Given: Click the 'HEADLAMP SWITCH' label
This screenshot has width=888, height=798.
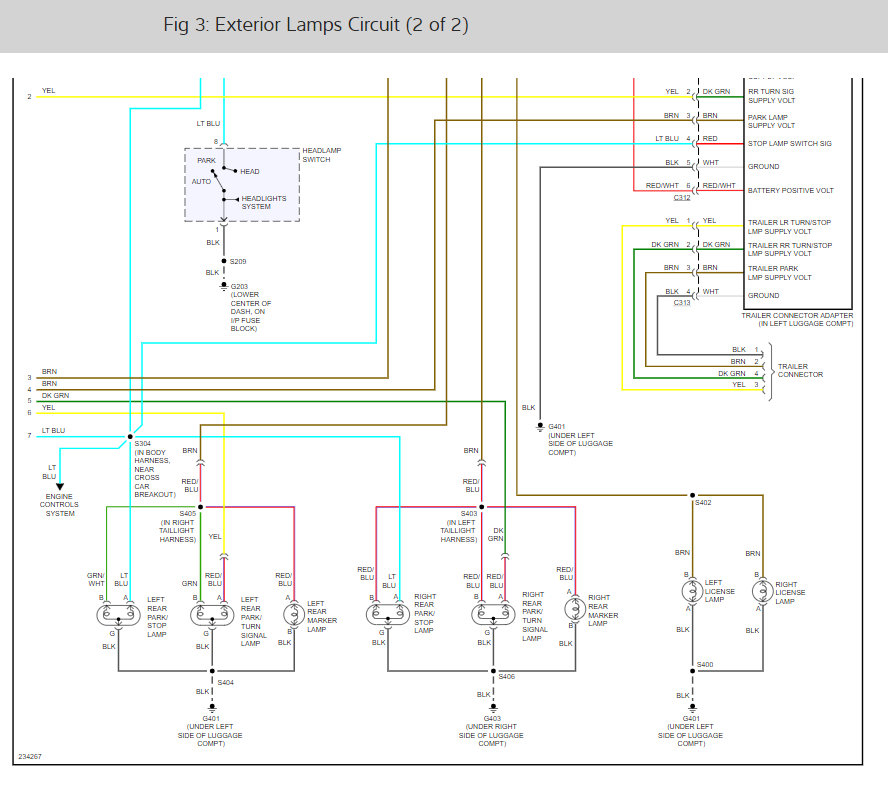Looking at the screenshot, I should click(x=322, y=155).
